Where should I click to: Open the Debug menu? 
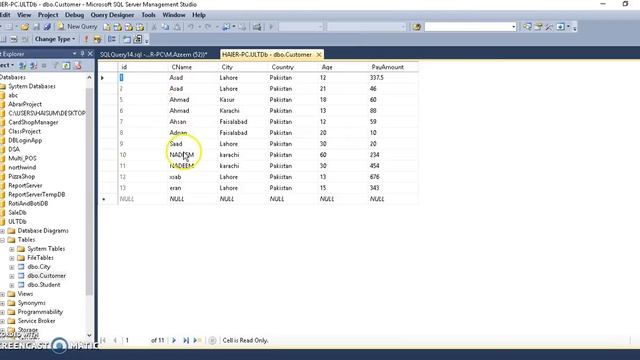pos(74,15)
